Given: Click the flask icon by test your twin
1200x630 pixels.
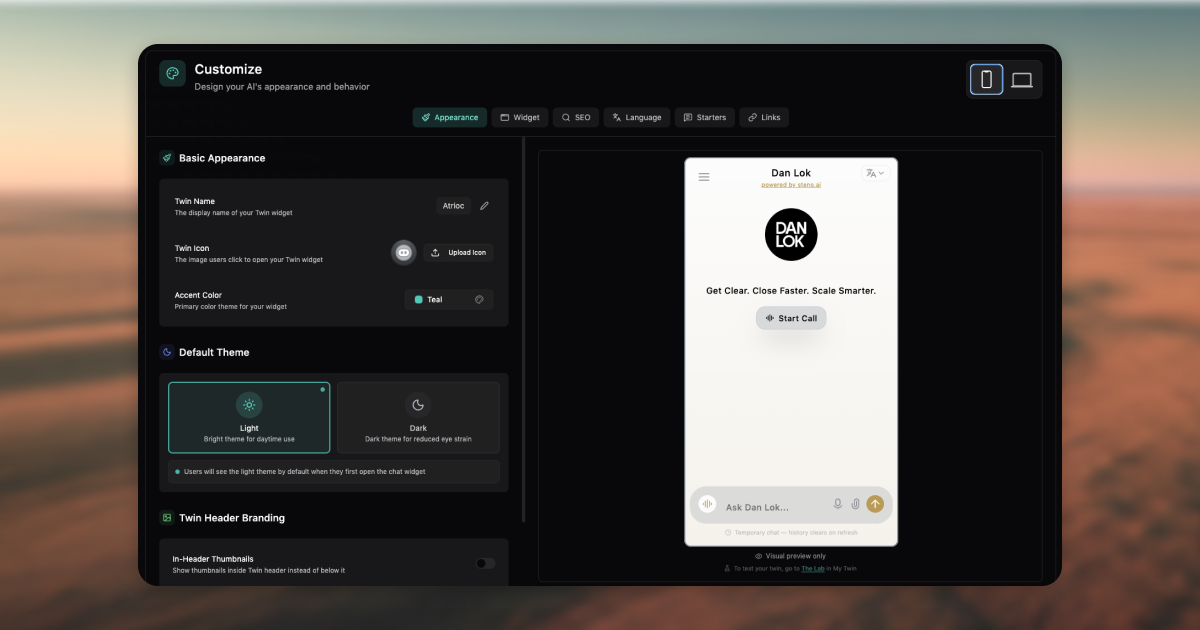Looking at the screenshot, I should tap(727, 568).
